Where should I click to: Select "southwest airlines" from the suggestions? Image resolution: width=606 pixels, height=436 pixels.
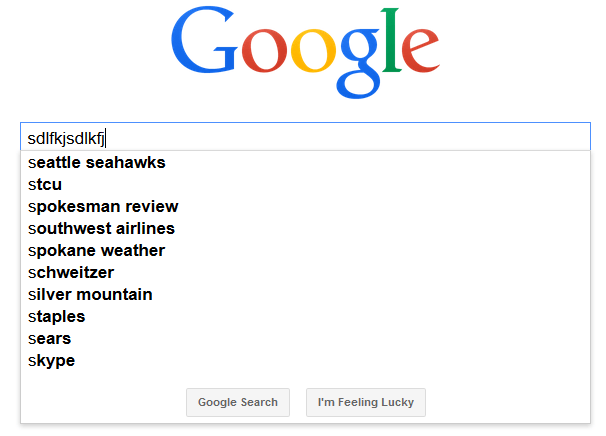(101, 228)
